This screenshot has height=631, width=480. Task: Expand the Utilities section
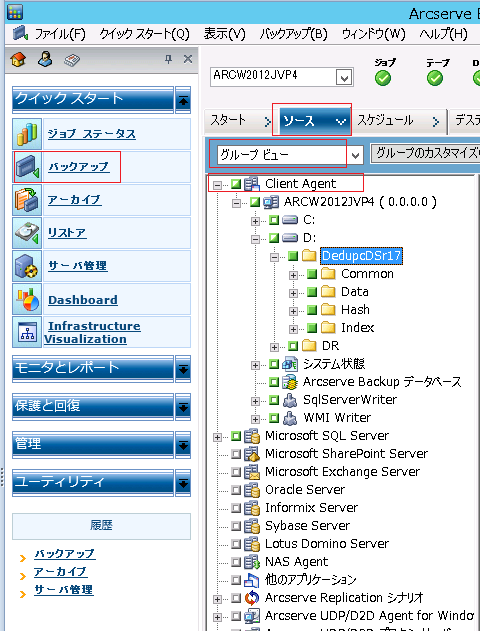coord(183,483)
